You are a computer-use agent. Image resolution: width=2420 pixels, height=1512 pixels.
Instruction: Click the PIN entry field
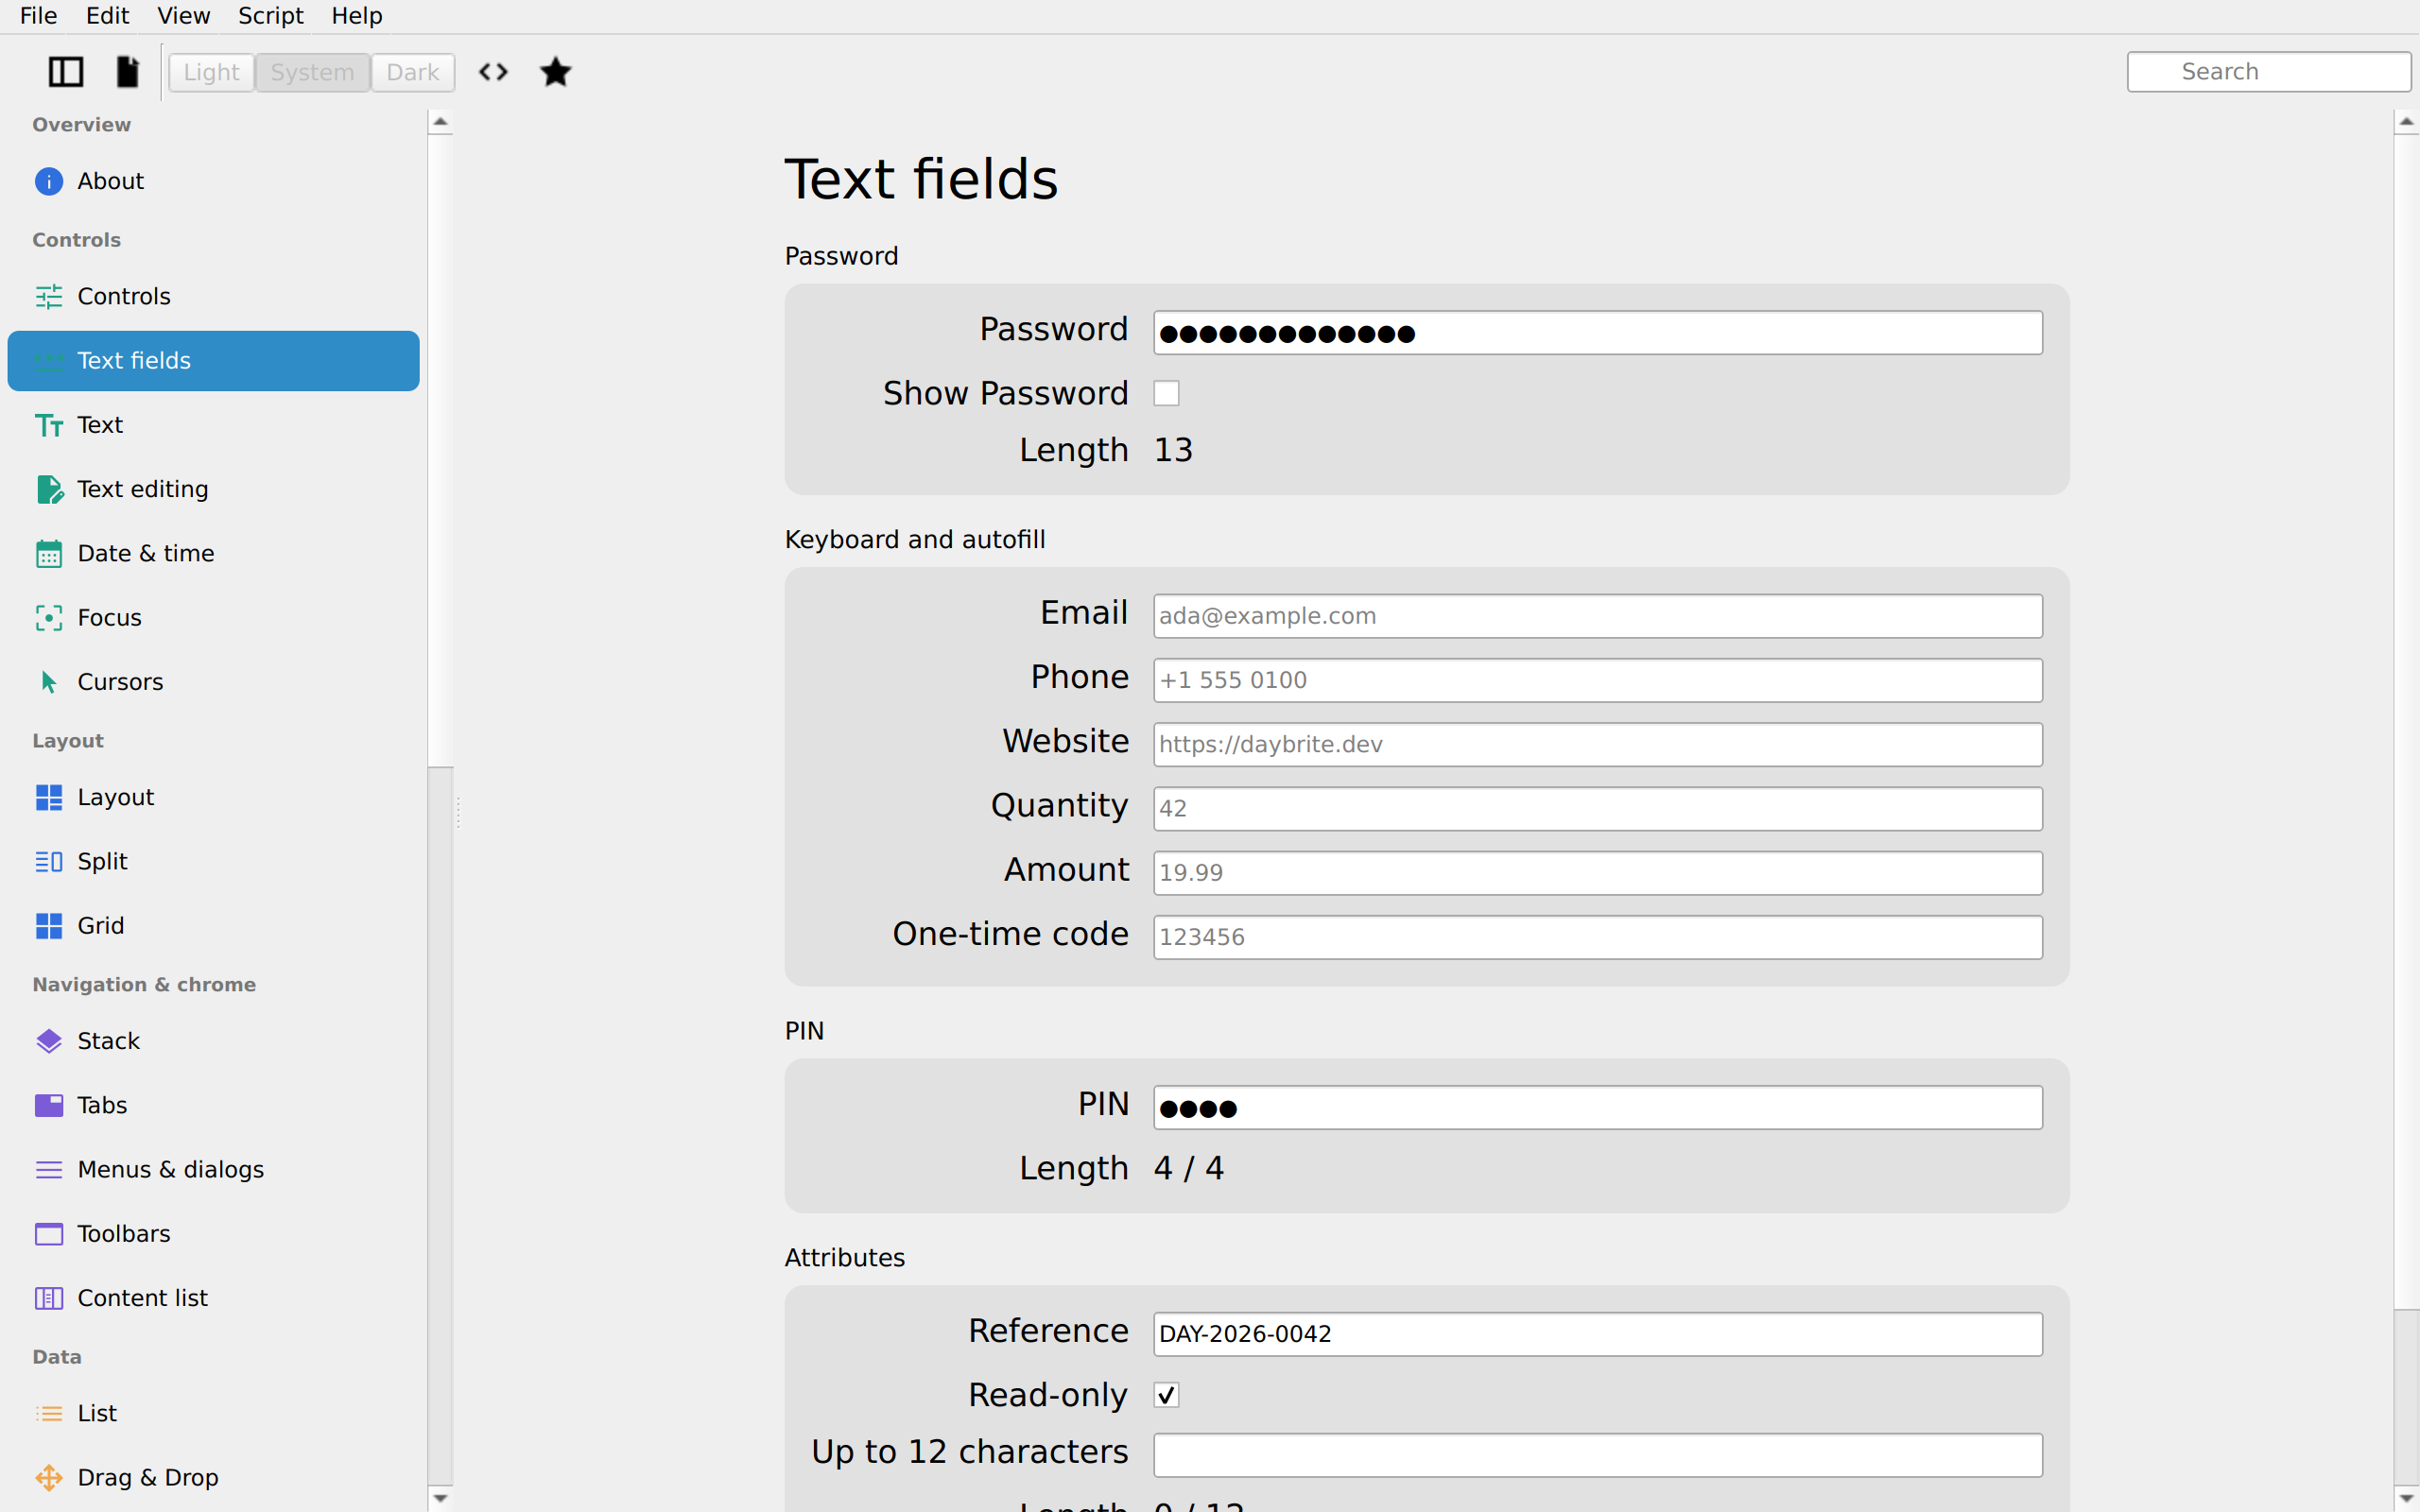tap(1597, 1107)
